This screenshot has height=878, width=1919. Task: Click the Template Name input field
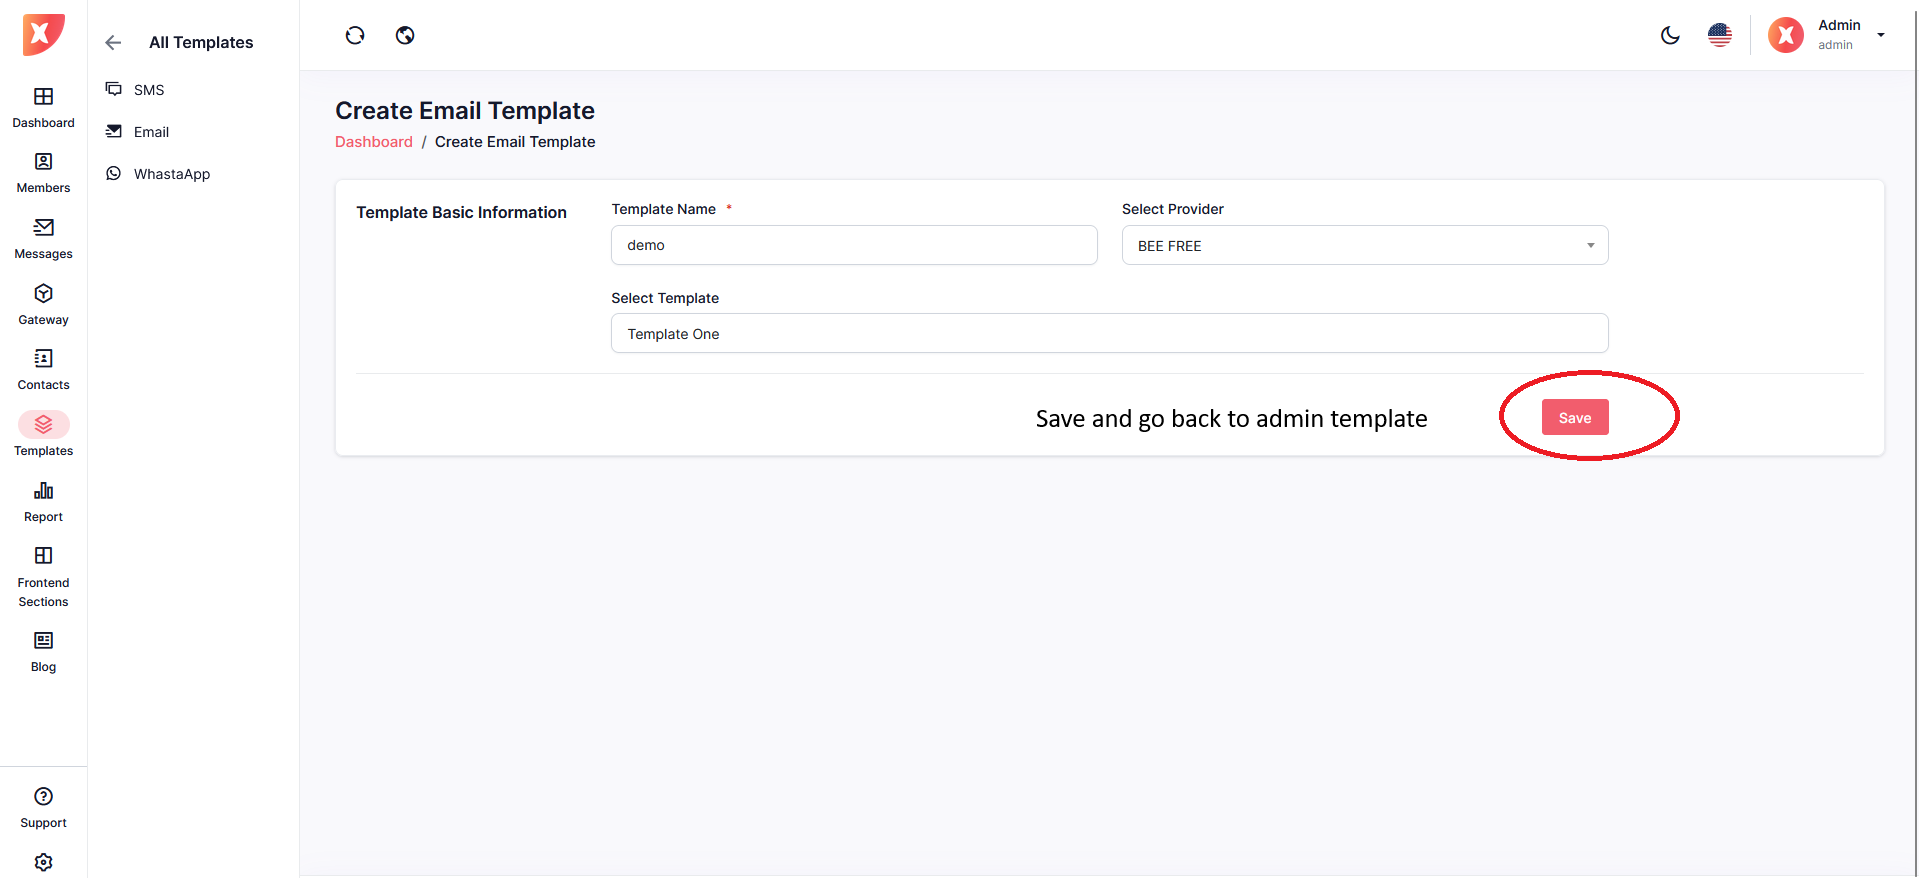pos(854,245)
